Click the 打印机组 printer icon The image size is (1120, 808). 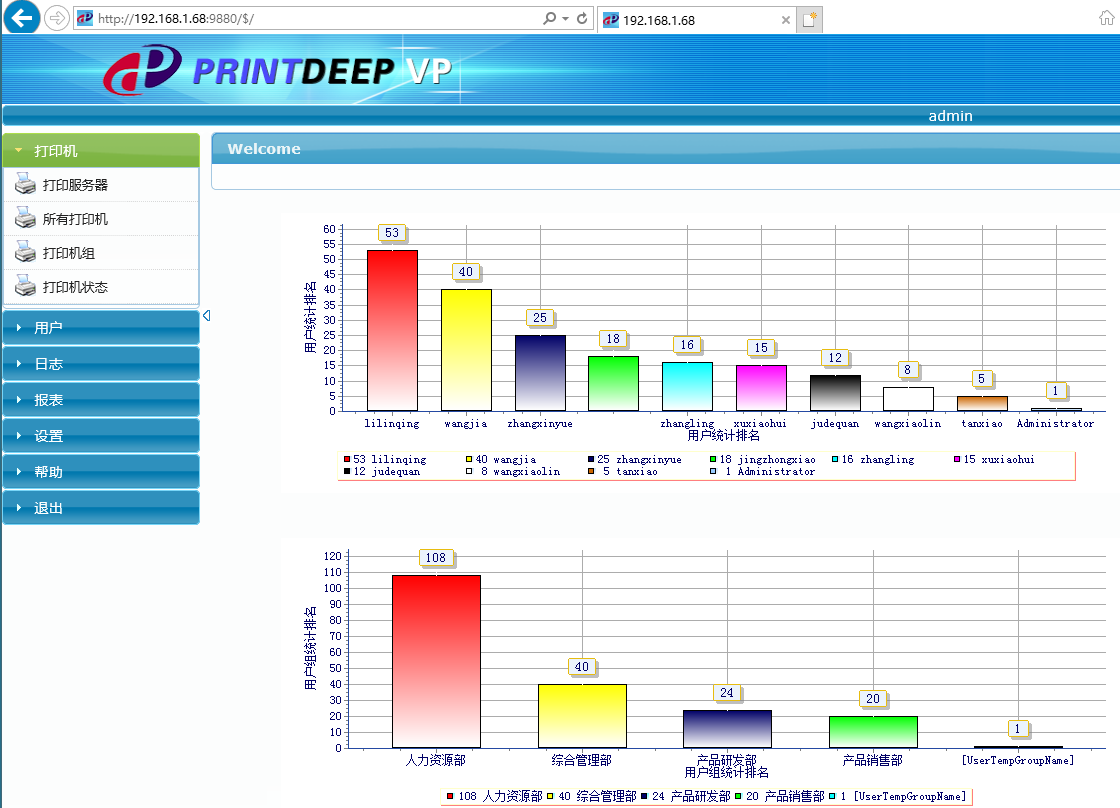point(25,252)
